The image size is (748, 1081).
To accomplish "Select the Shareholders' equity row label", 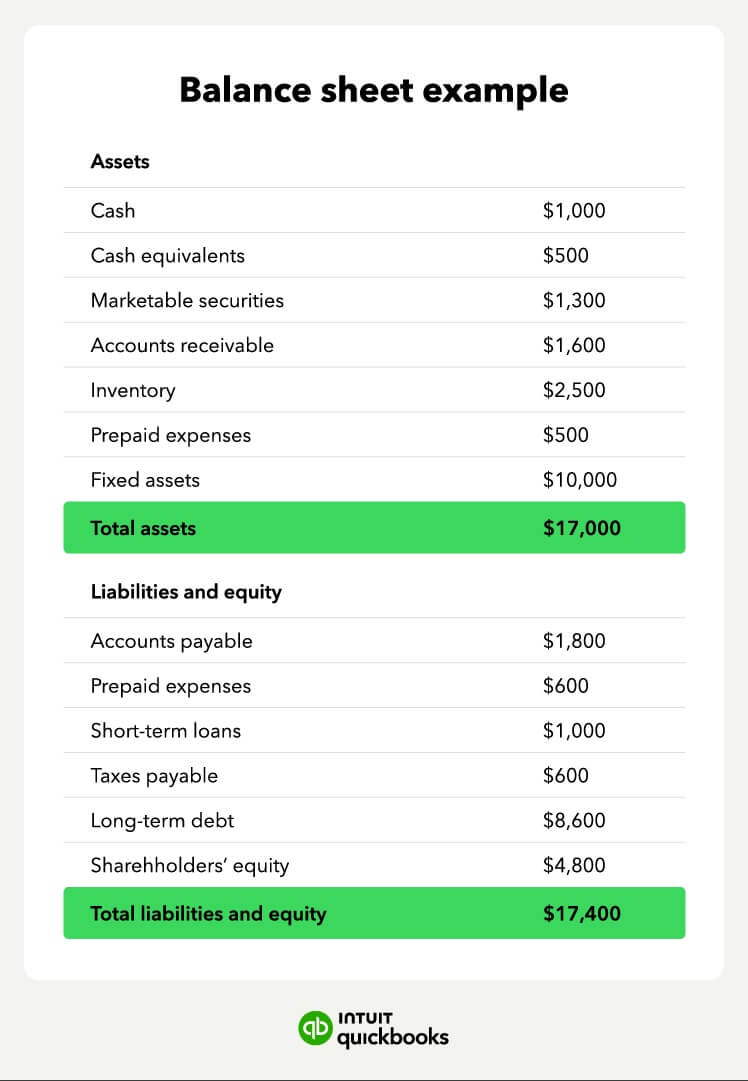I will coord(190,866).
